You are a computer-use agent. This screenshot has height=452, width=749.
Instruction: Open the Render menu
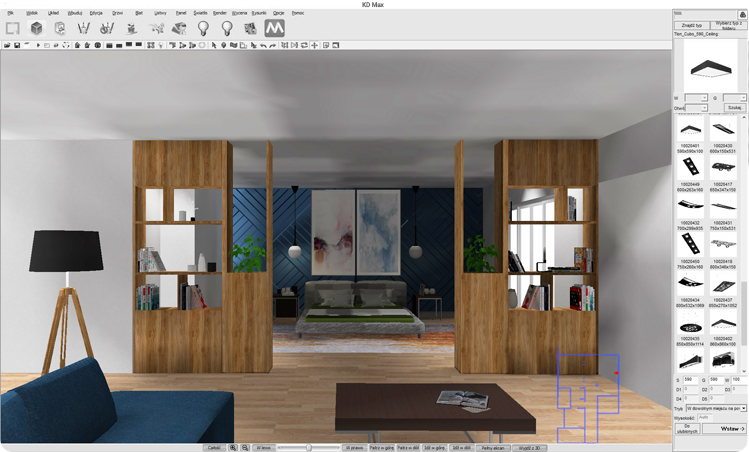pyautogui.click(x=219, y=13)
